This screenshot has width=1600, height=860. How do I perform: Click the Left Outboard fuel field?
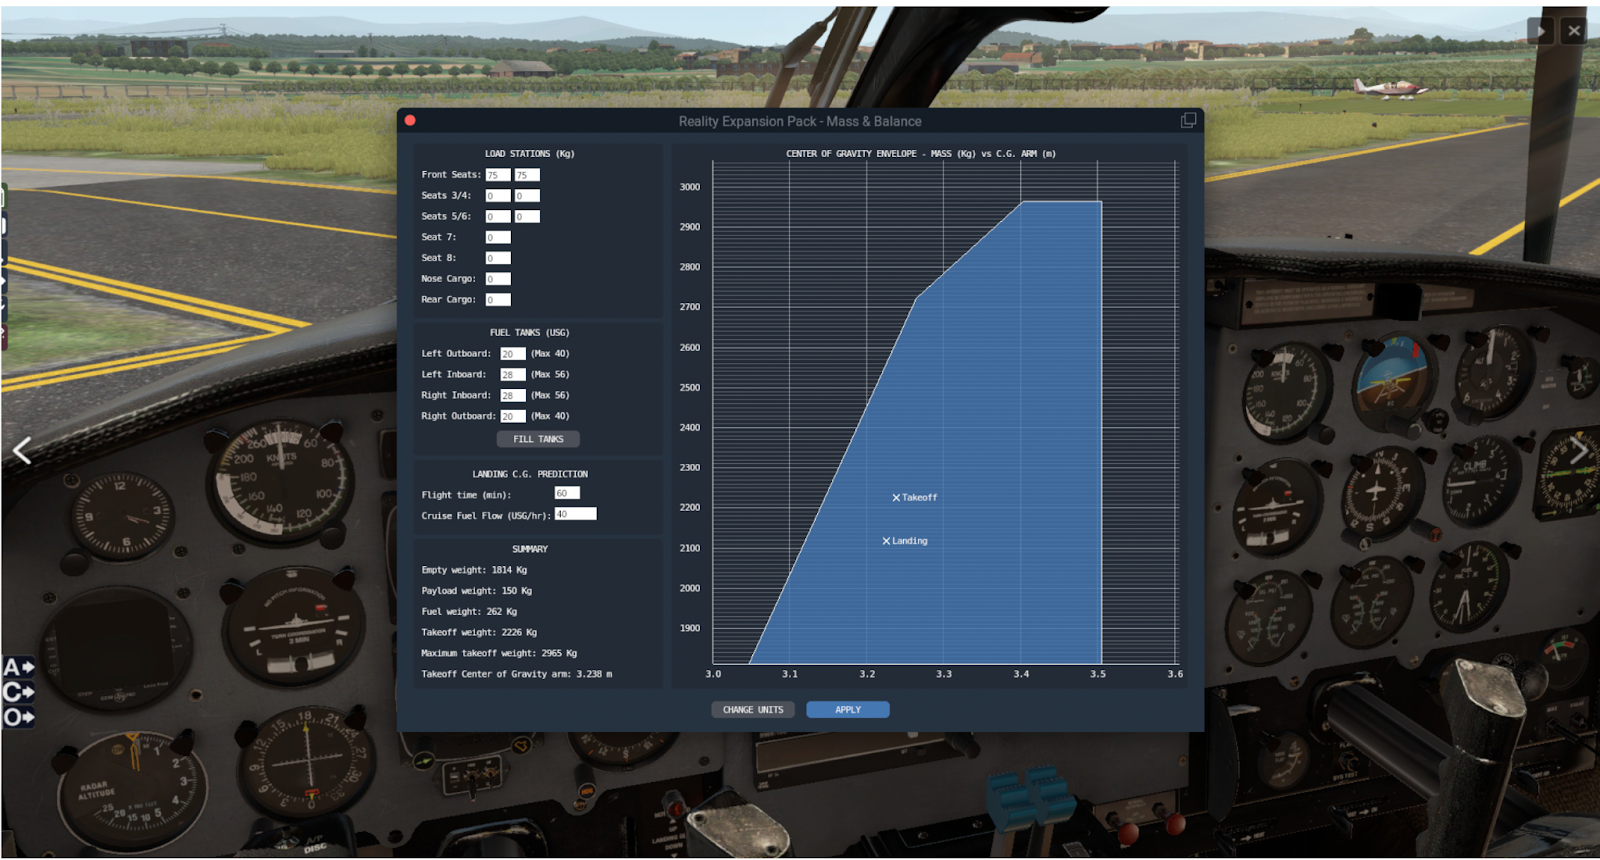pos(513,354)
